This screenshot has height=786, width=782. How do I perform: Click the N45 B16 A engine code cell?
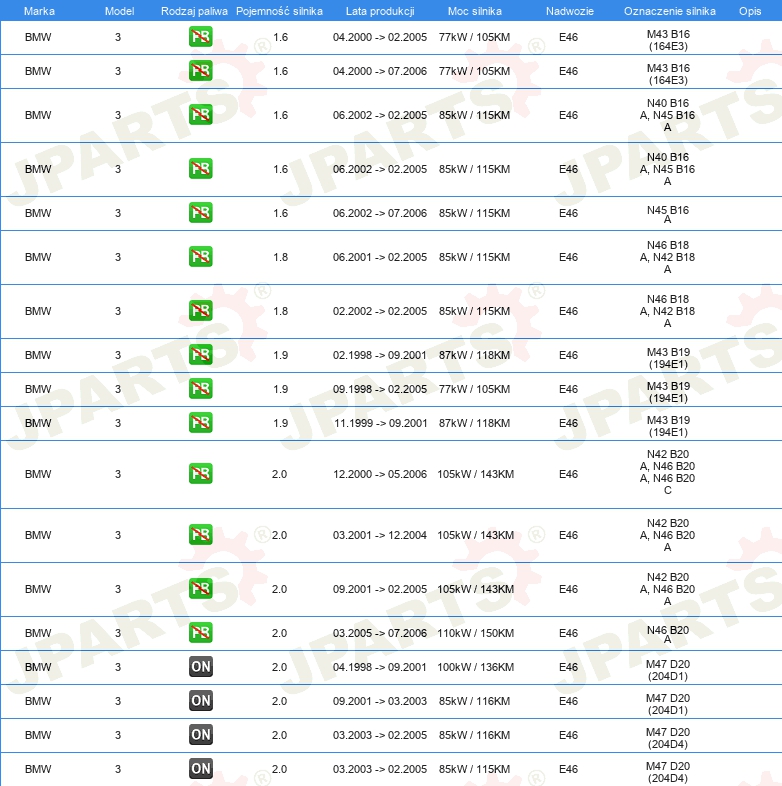coord(668,214)
